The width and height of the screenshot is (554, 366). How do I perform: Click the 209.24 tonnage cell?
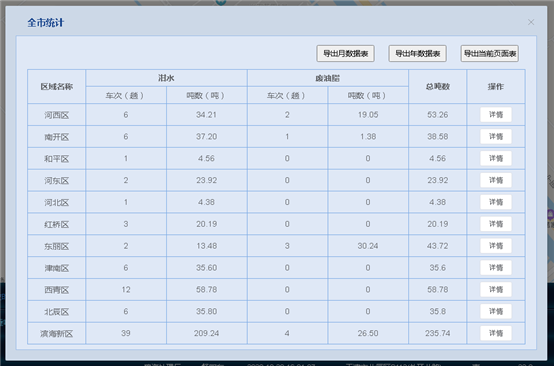tap(207, 333)
